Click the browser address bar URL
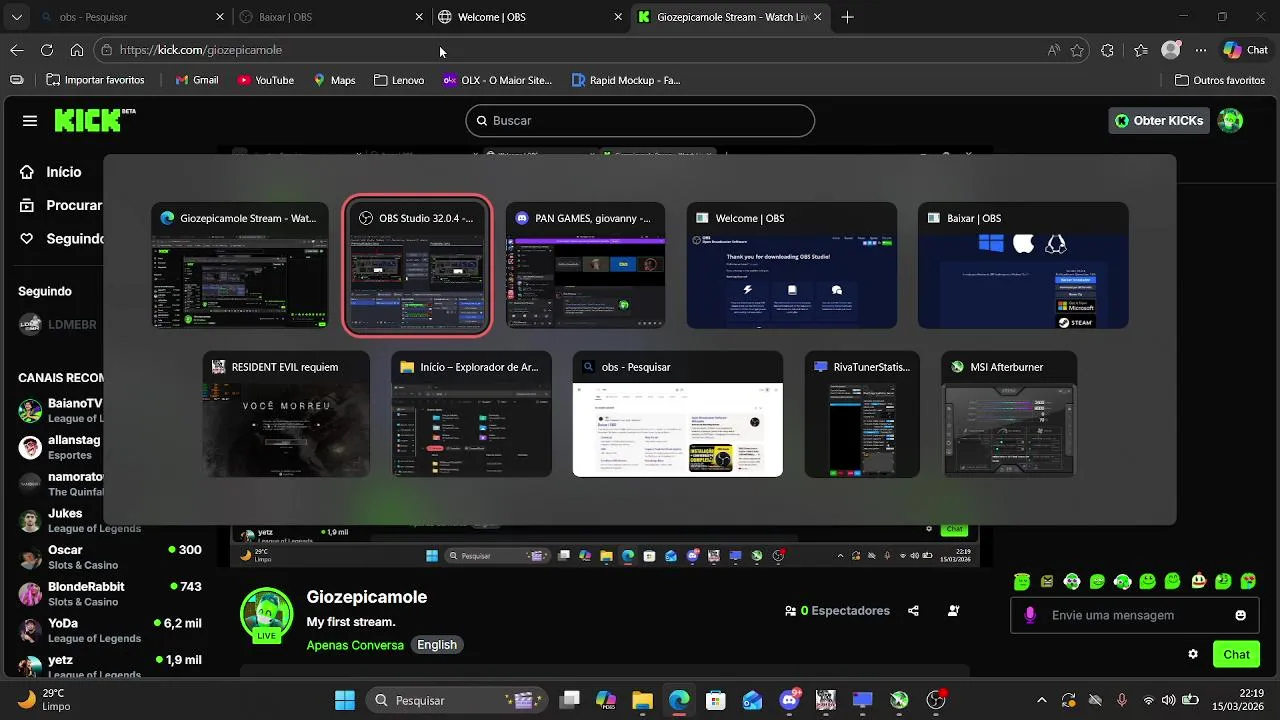1280x720 pixels. click(x=200, y=50)
